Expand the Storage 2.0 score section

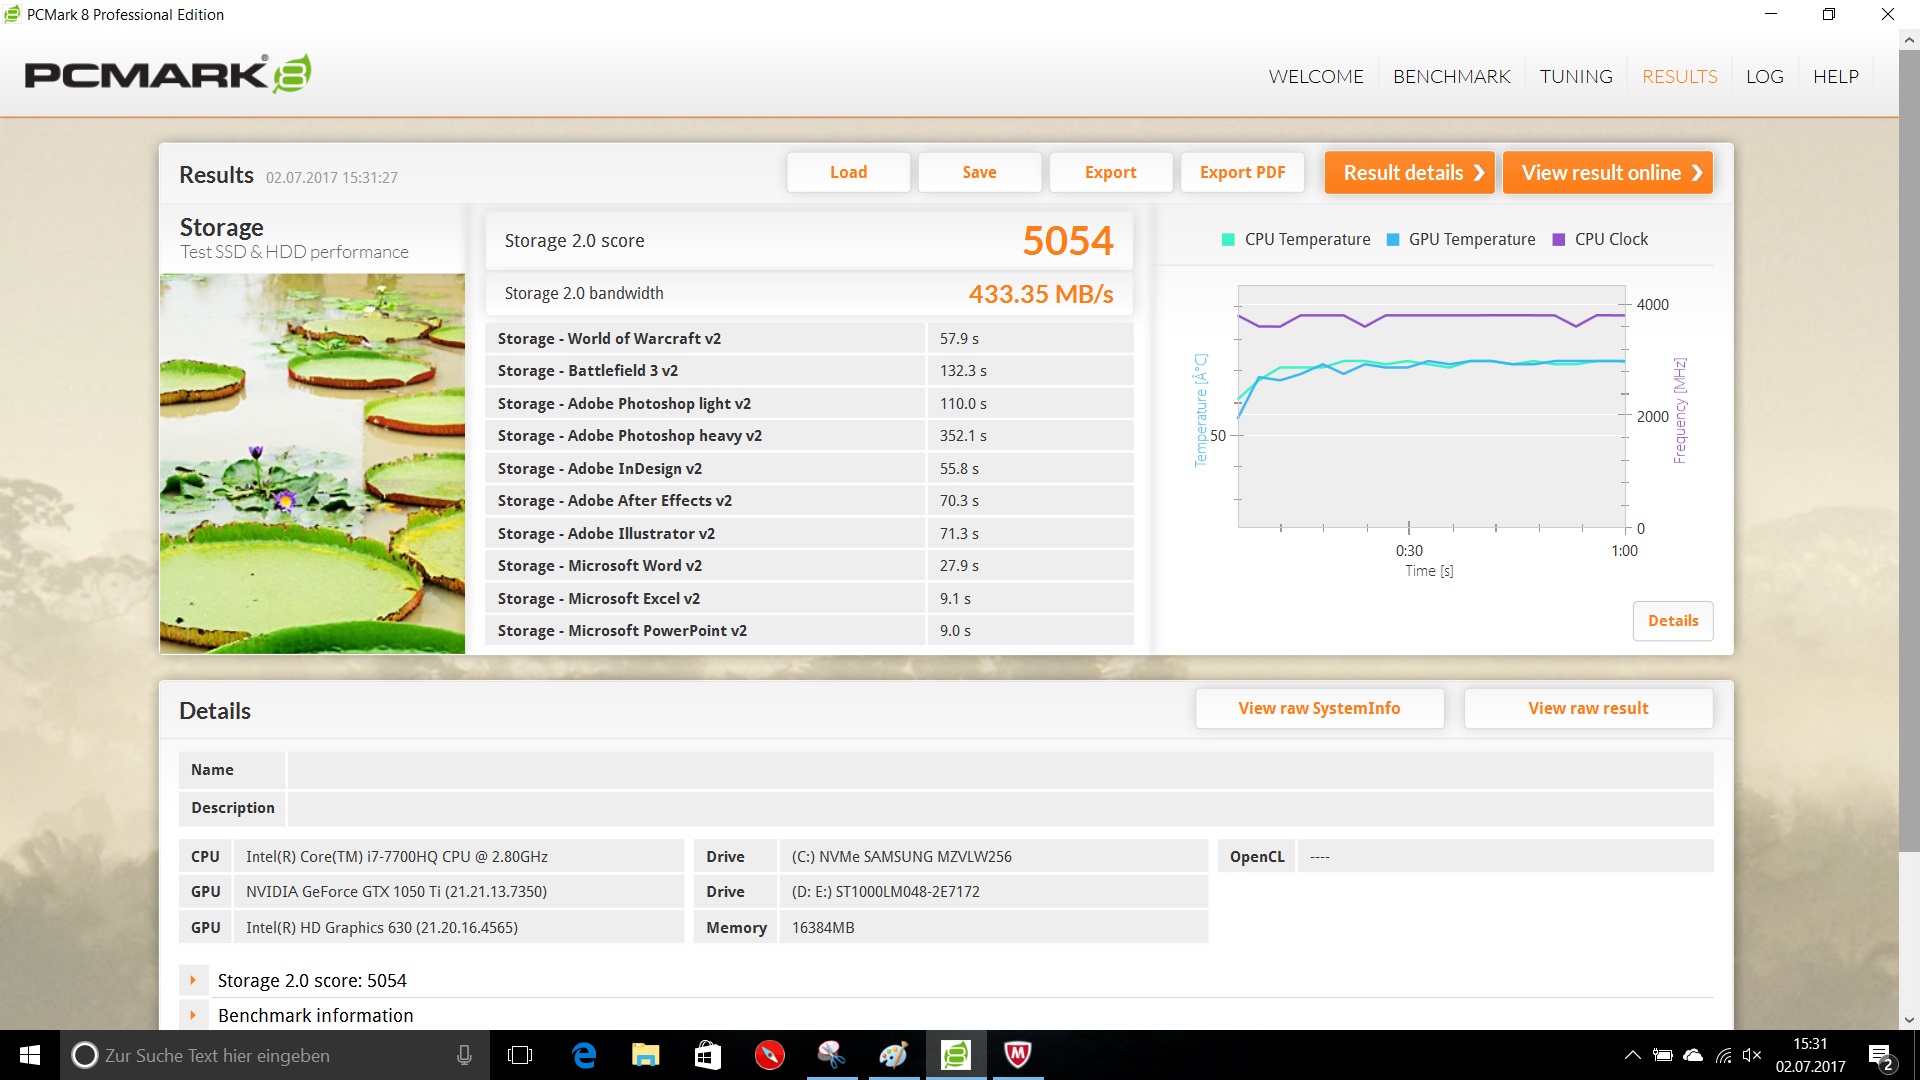click(193, 980)
